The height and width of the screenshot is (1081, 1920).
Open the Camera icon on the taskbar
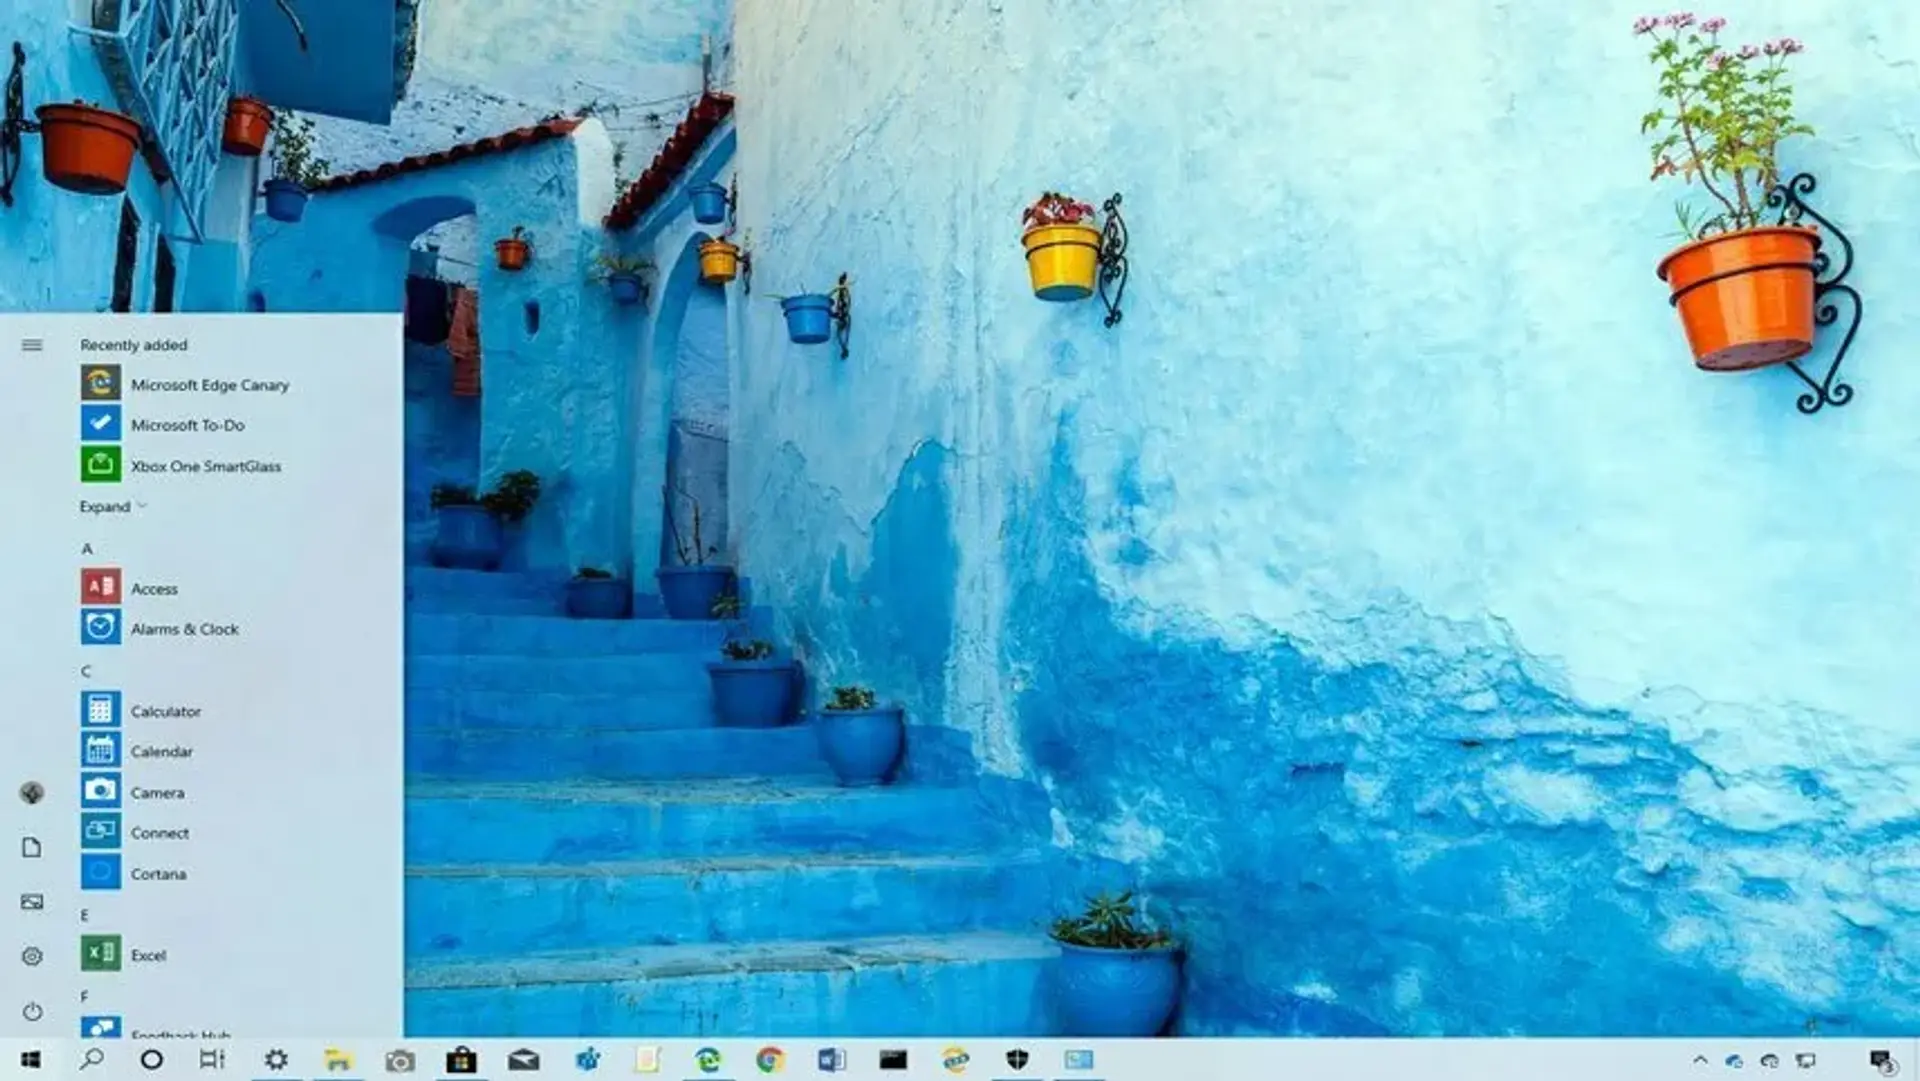click(x=400, y=1060)
